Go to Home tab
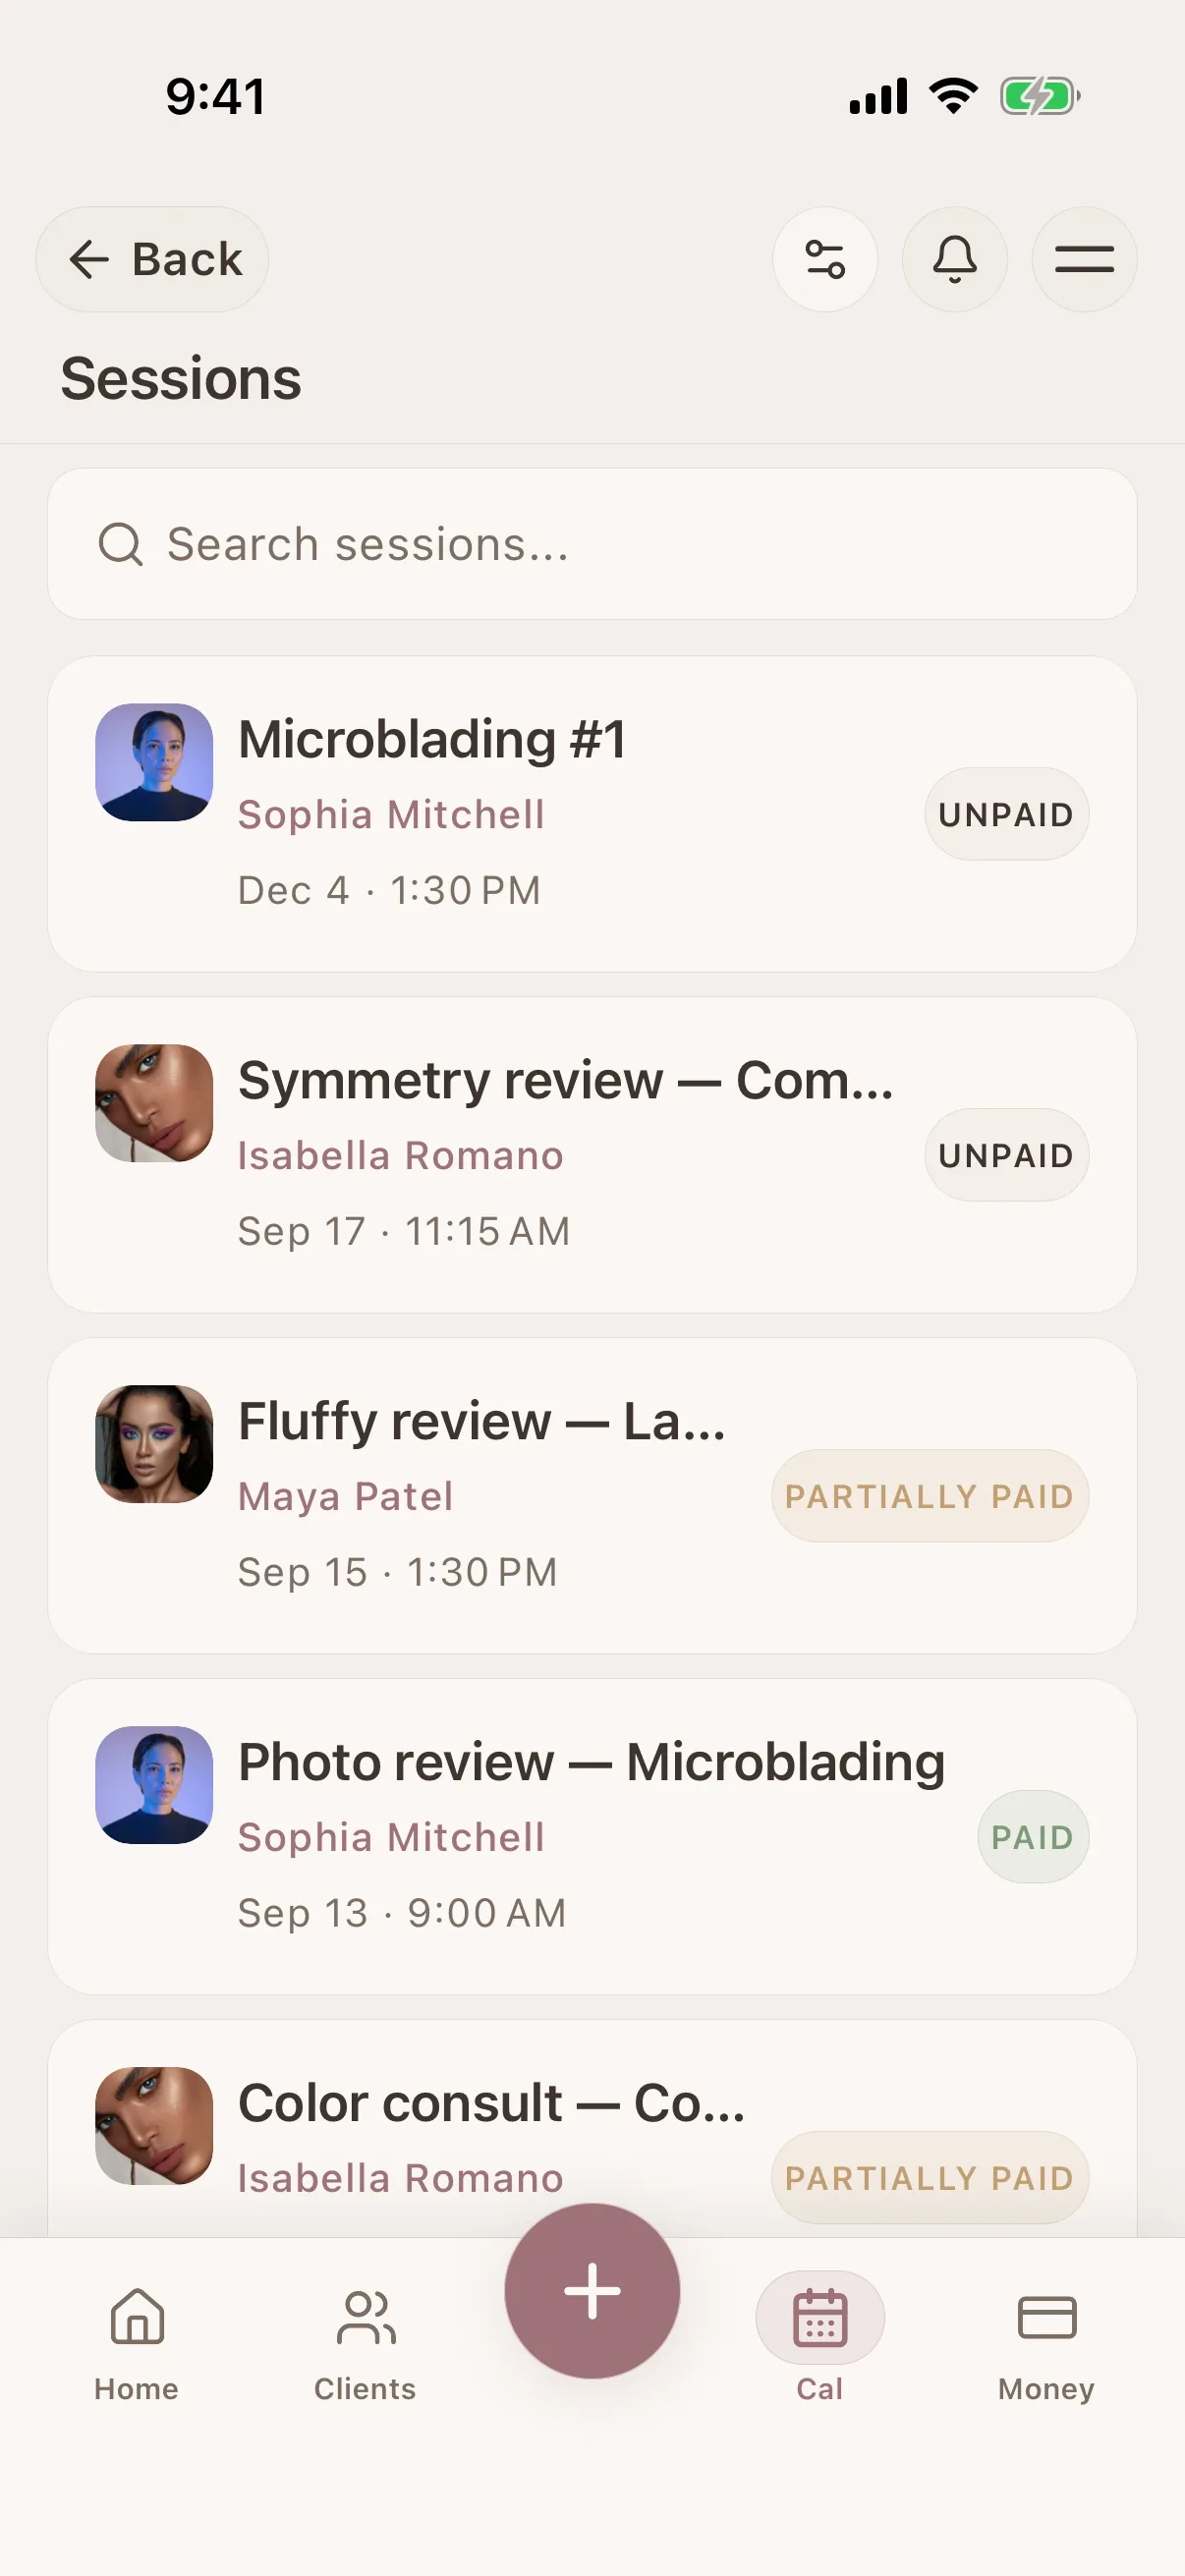The image size is (1185, 2576). pyautogui.click(x=137, y=2344)
